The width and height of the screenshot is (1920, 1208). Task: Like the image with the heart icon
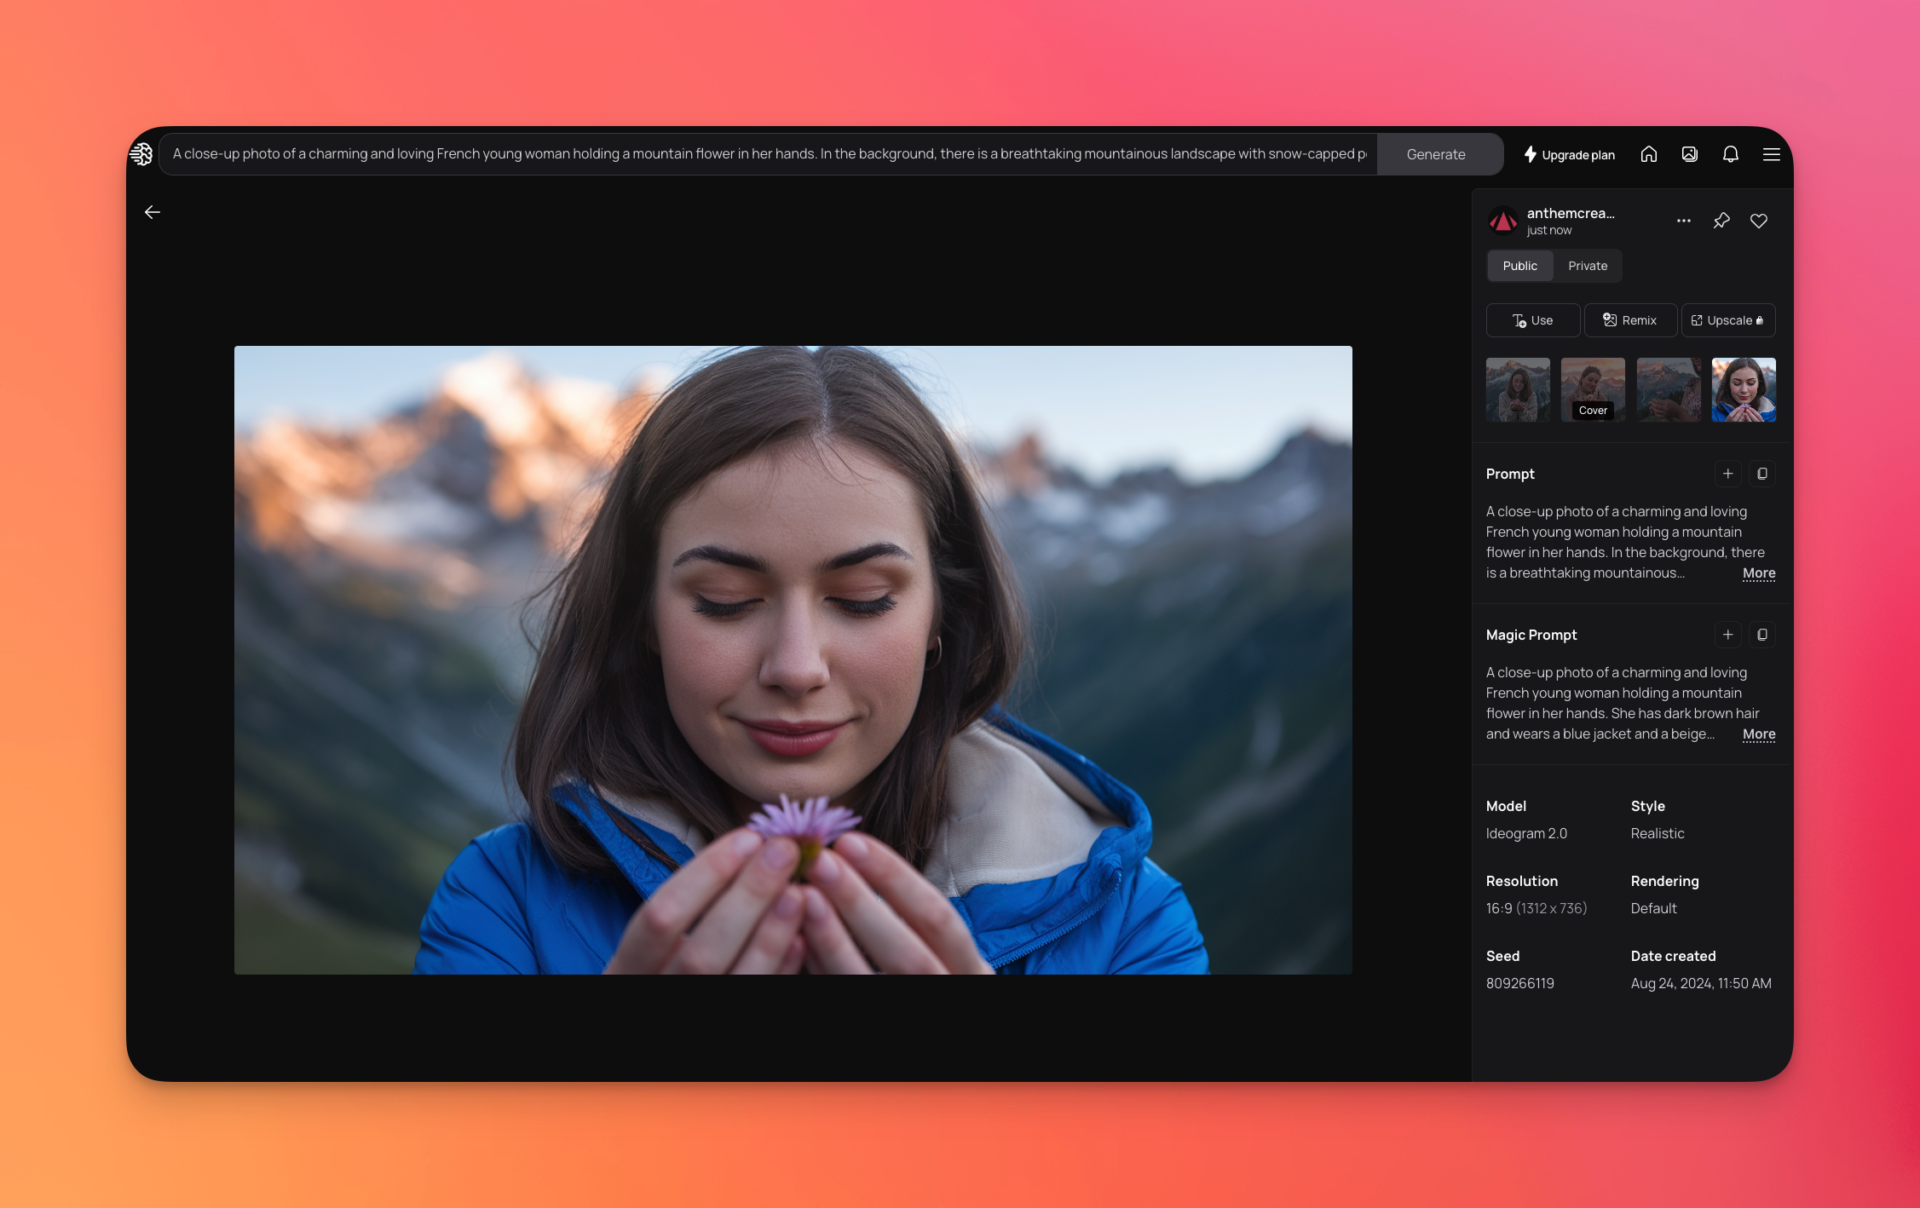[1759, 221]
